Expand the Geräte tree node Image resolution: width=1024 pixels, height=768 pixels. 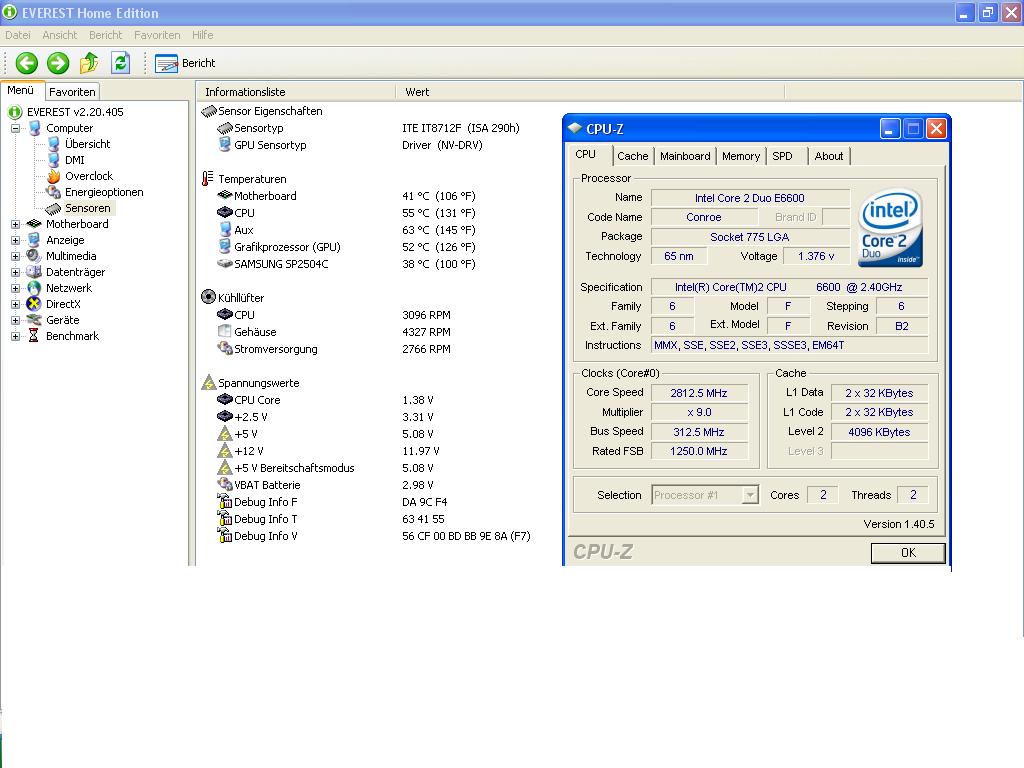pyautogui.click(x=15, y=320)
